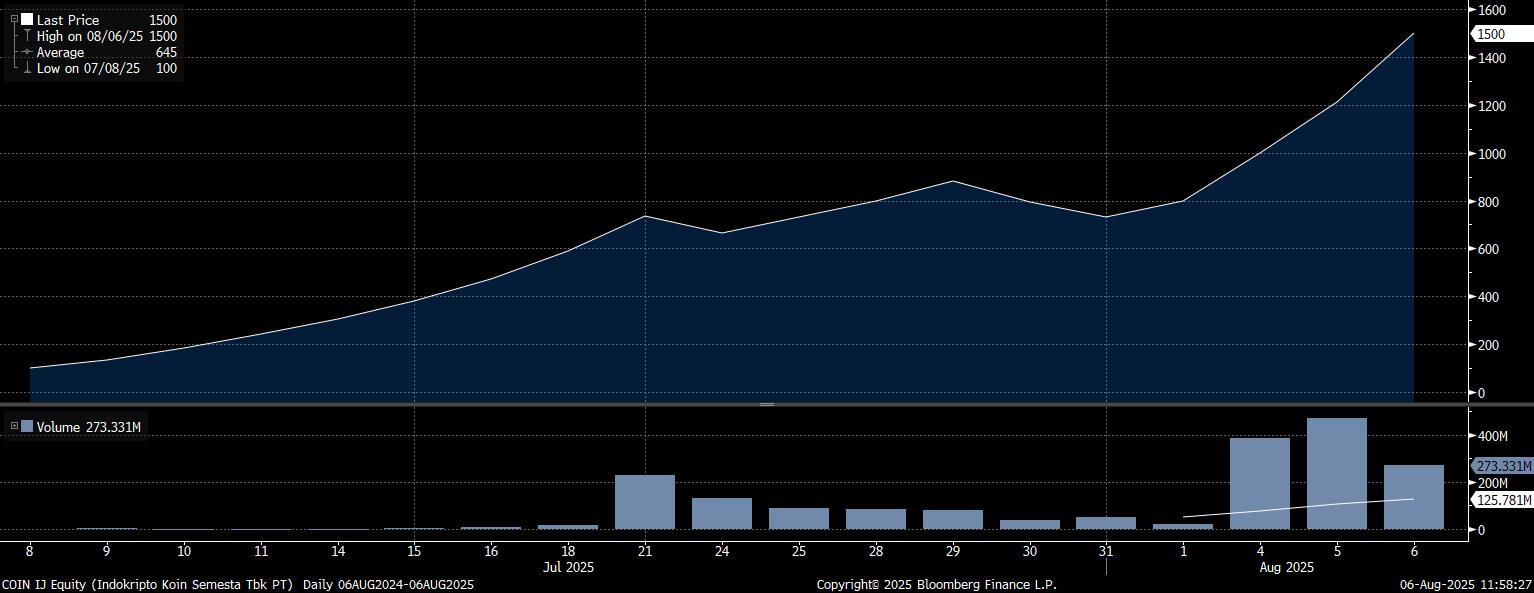The image size is (1534, 593).
Task: Collapse the Last Price legend tree
Action: coord(14,19)
